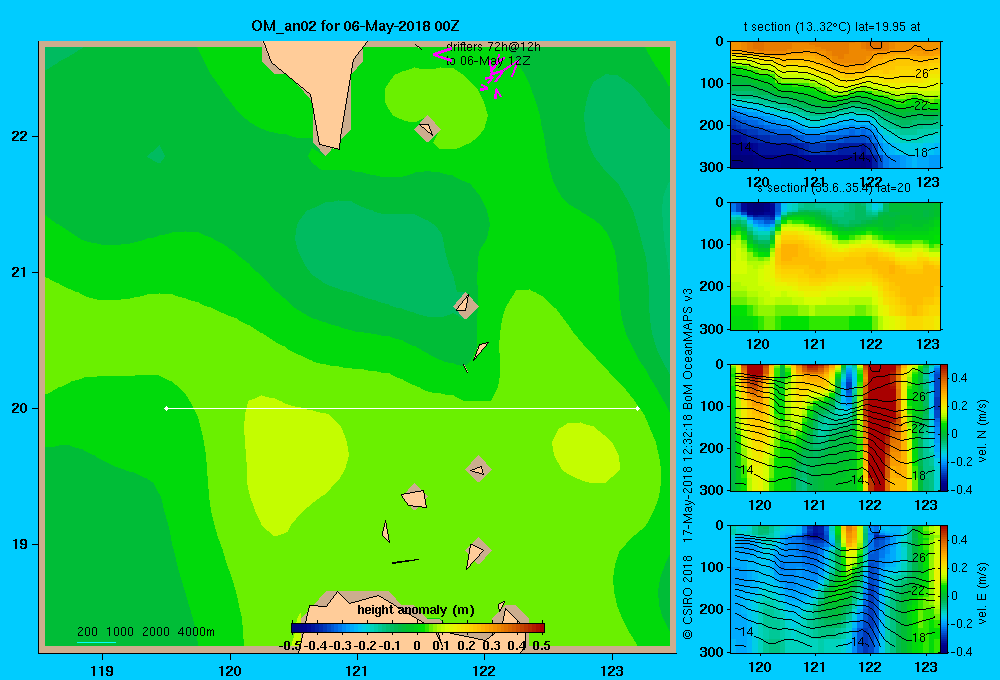Click the vel. E color scale bar
The height and width of the screenshot is (680, 1000).
[944, 589]
